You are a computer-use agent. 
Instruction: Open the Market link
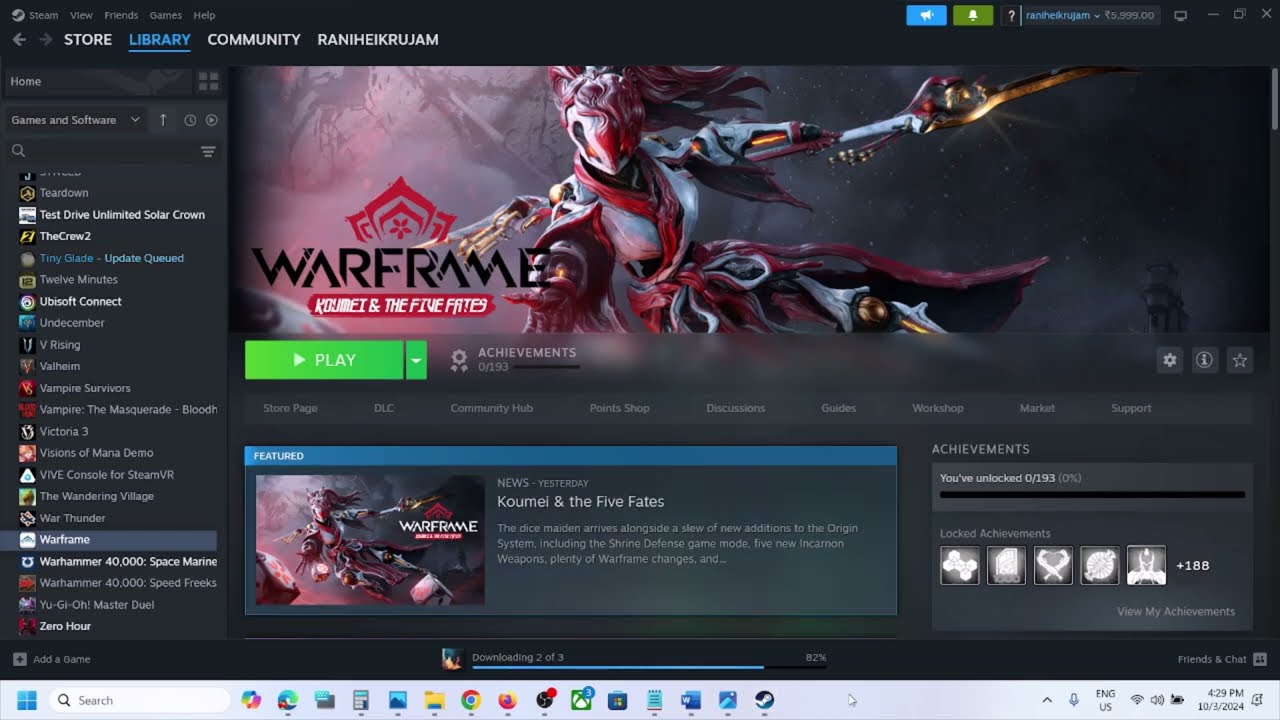click(1037, 408)
